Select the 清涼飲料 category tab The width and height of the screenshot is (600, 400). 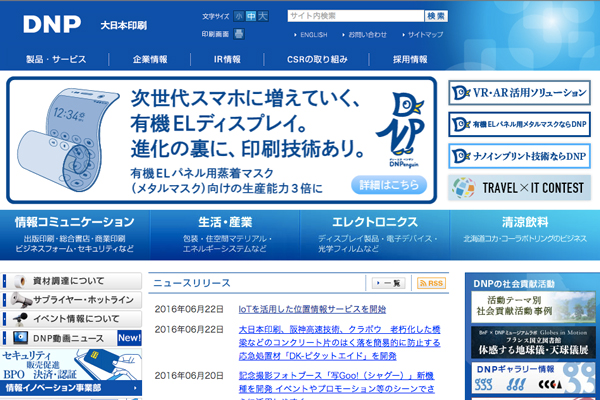(525, 235)
